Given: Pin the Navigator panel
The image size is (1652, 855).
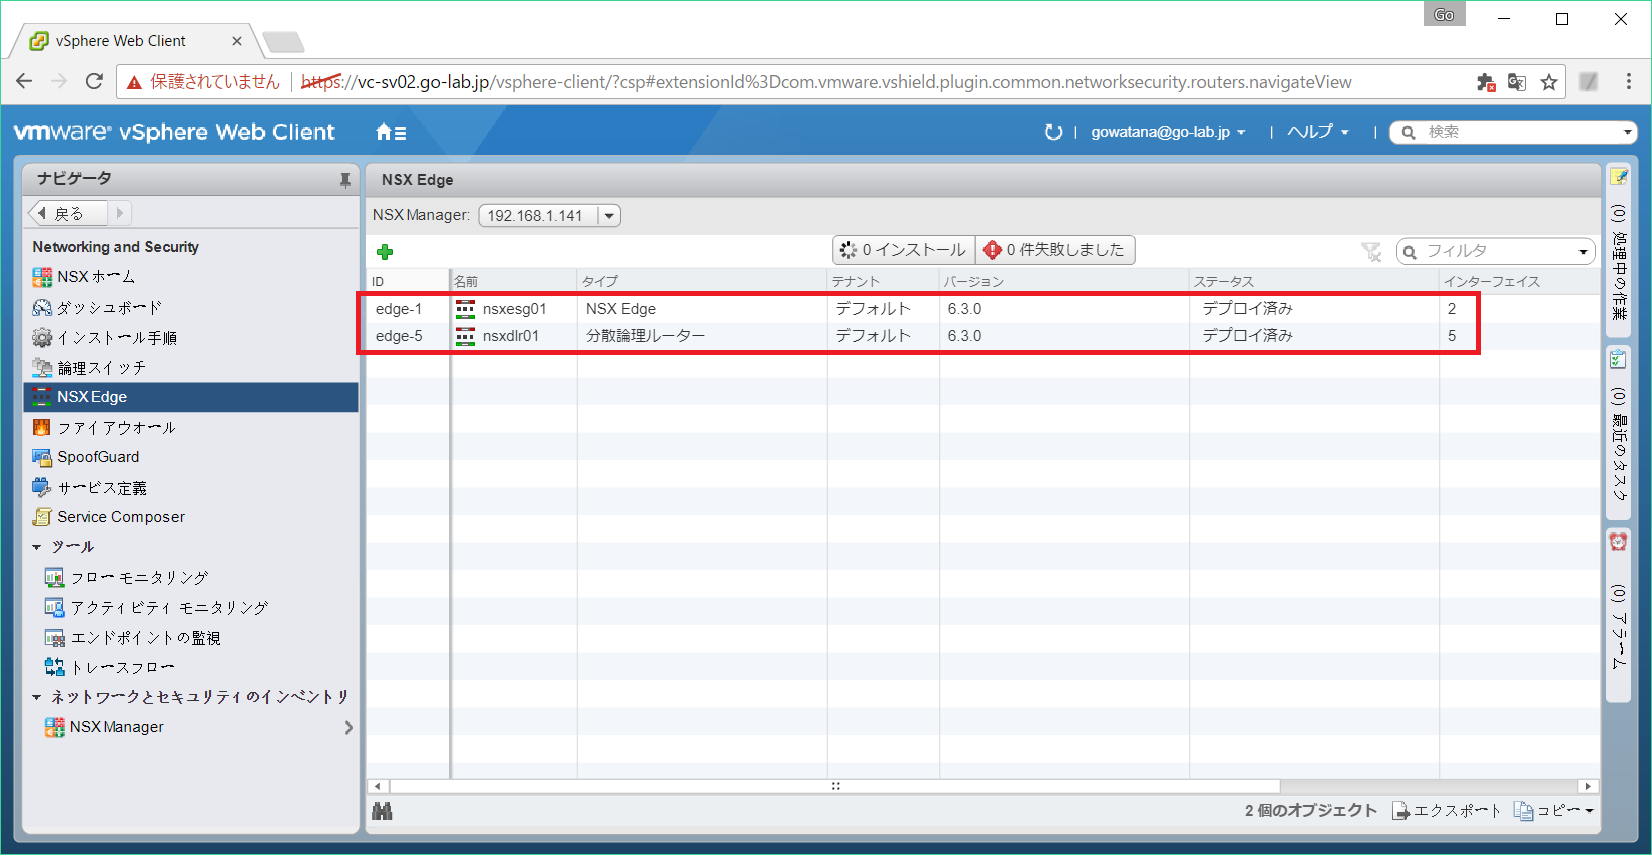Looking at the screenshot, I should point(345,180).
